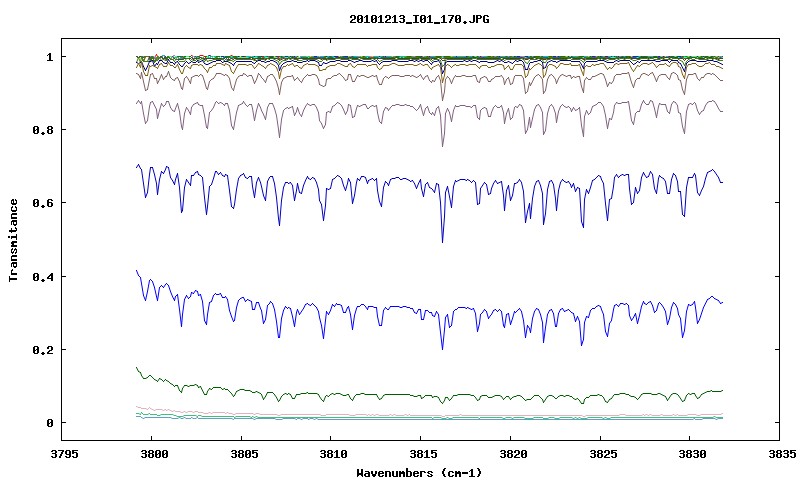Click the y-axis tick label 0.6
Image resolution: width=800 pixels, height=480 pixels.
[x=43, y=203]
